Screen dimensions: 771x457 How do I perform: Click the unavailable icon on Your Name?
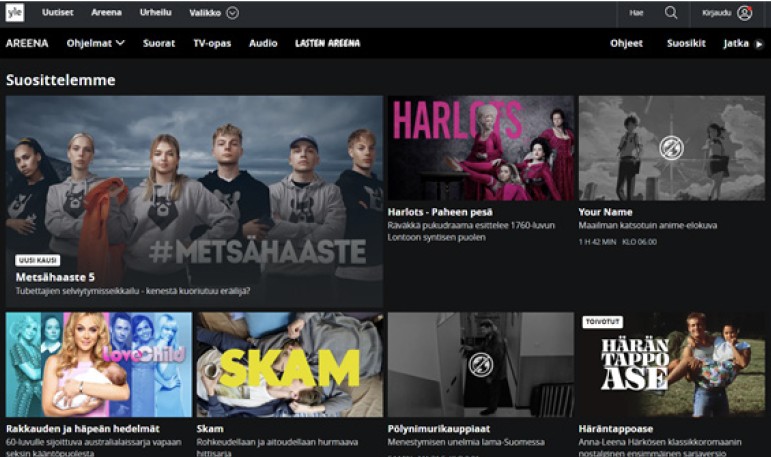coord(671,148)
